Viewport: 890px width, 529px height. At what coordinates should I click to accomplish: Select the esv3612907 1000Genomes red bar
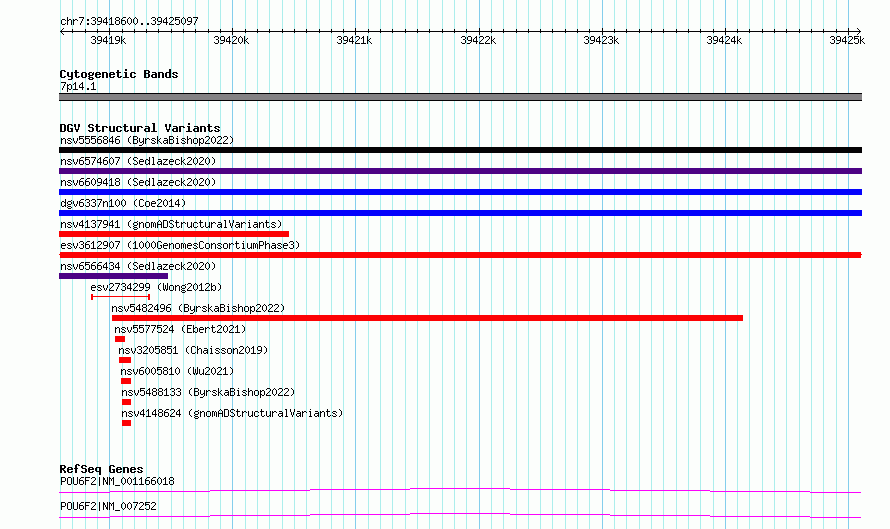click(x=460, y=255)
